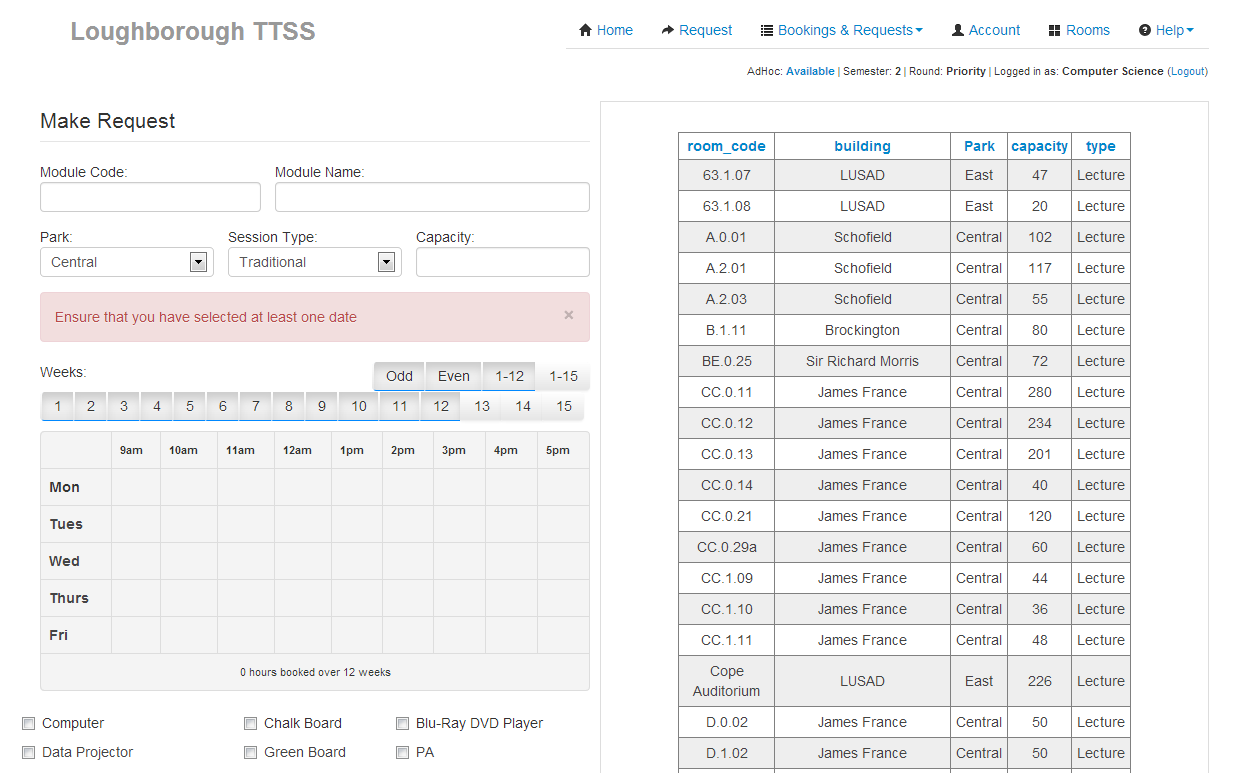Click room code CC.0.29a cell
Viewport: 1252px width, 773px height.
727,547
